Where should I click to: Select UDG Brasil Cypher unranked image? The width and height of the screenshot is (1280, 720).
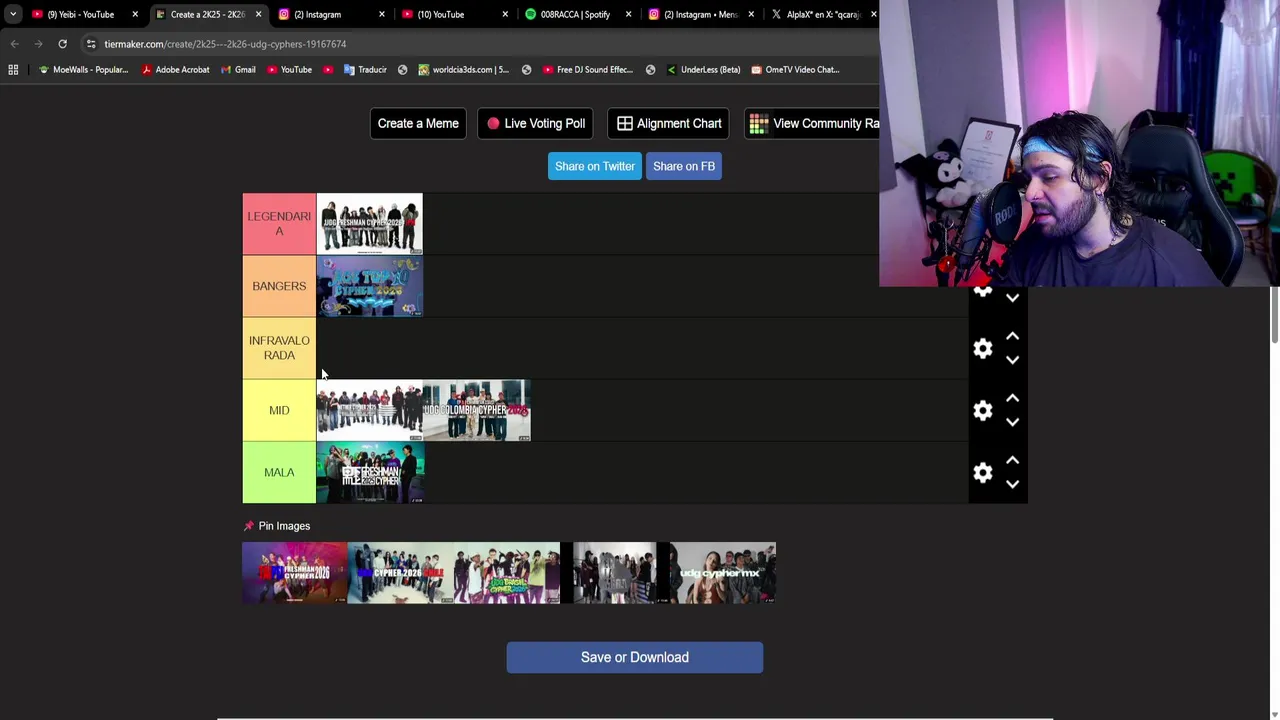click(x=507, y=573)
